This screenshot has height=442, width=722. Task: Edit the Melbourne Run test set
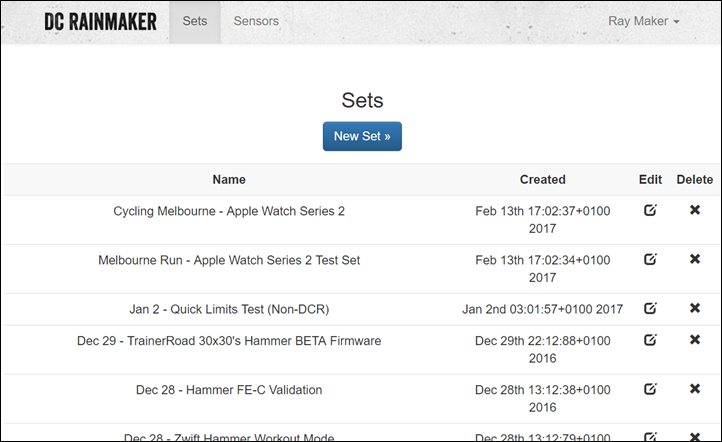650,260
